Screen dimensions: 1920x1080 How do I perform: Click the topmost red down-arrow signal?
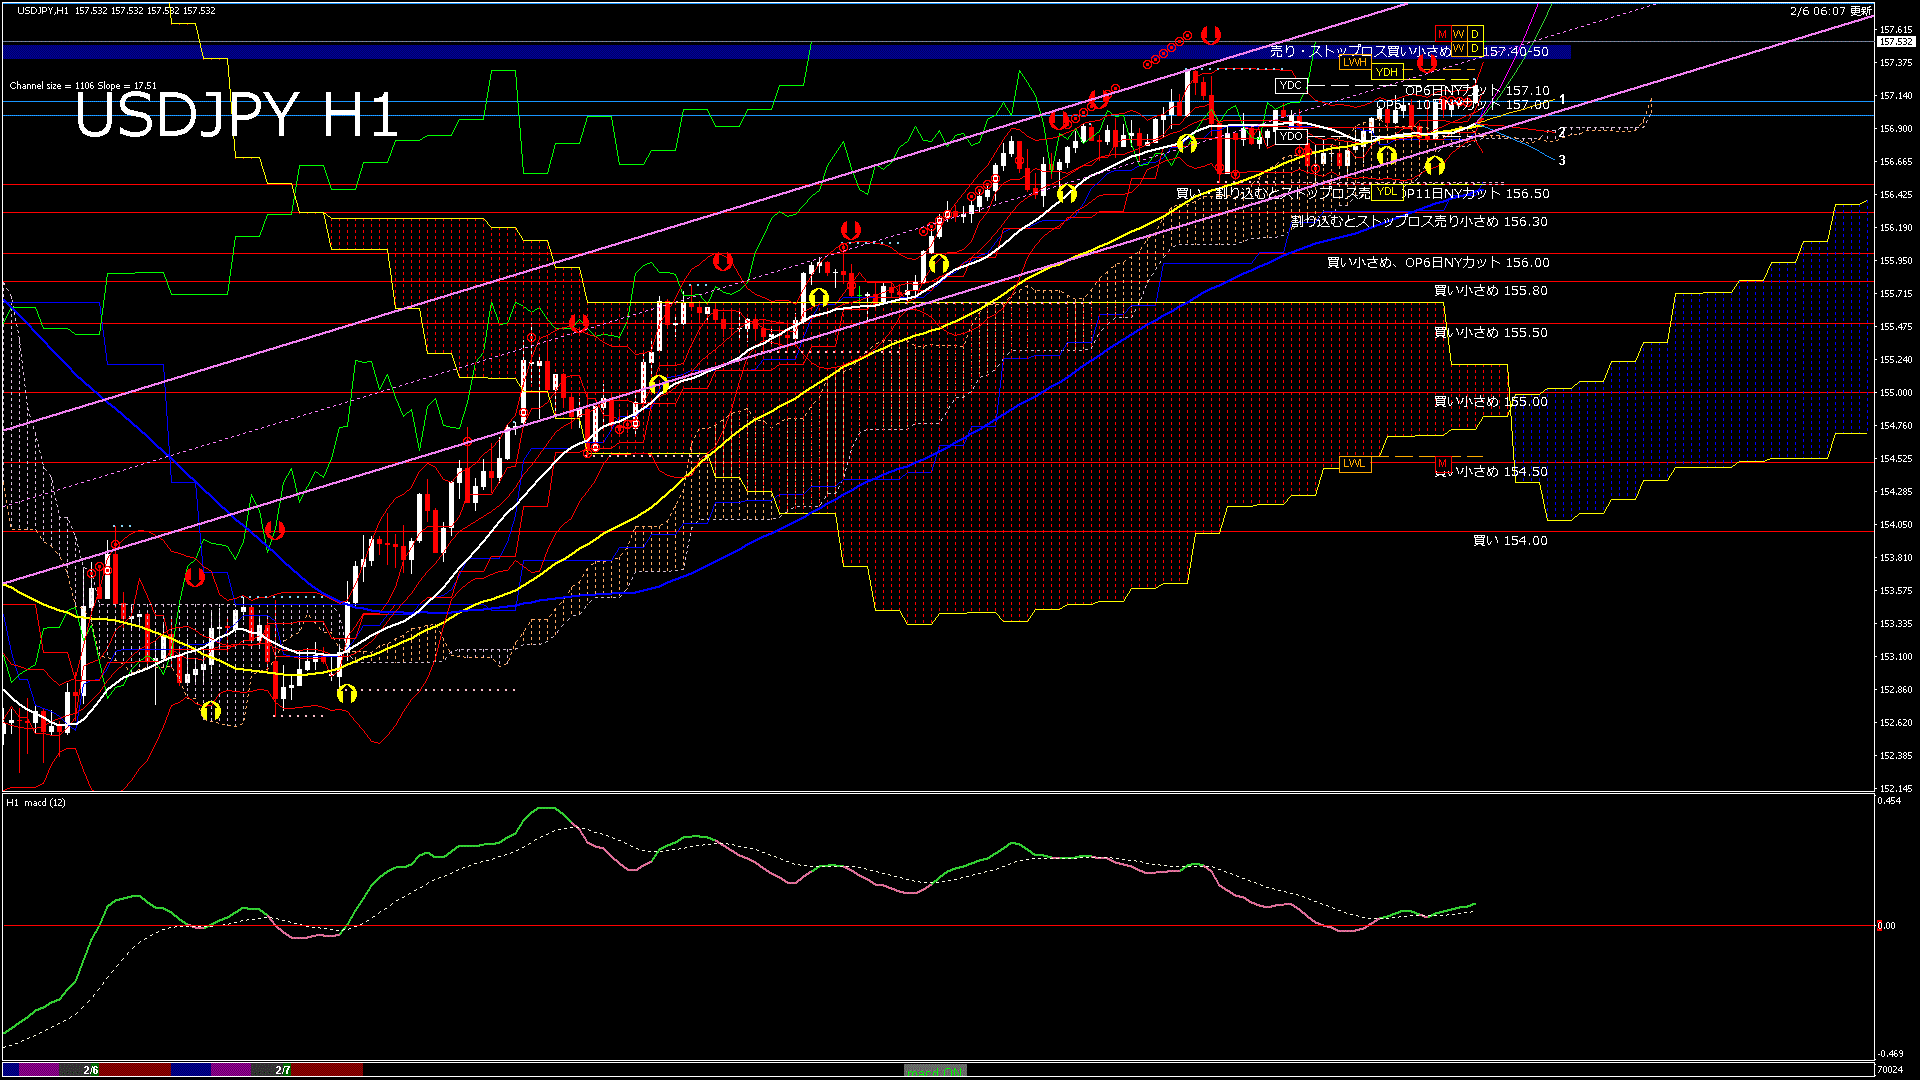1211,36
